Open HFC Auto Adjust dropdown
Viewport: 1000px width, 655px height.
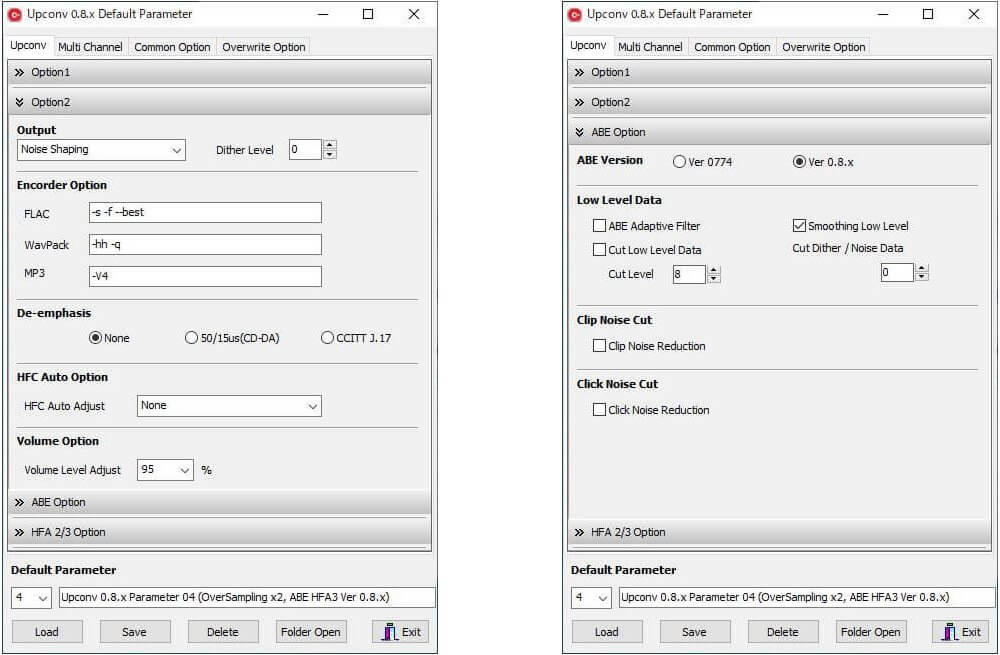(229, 406)
